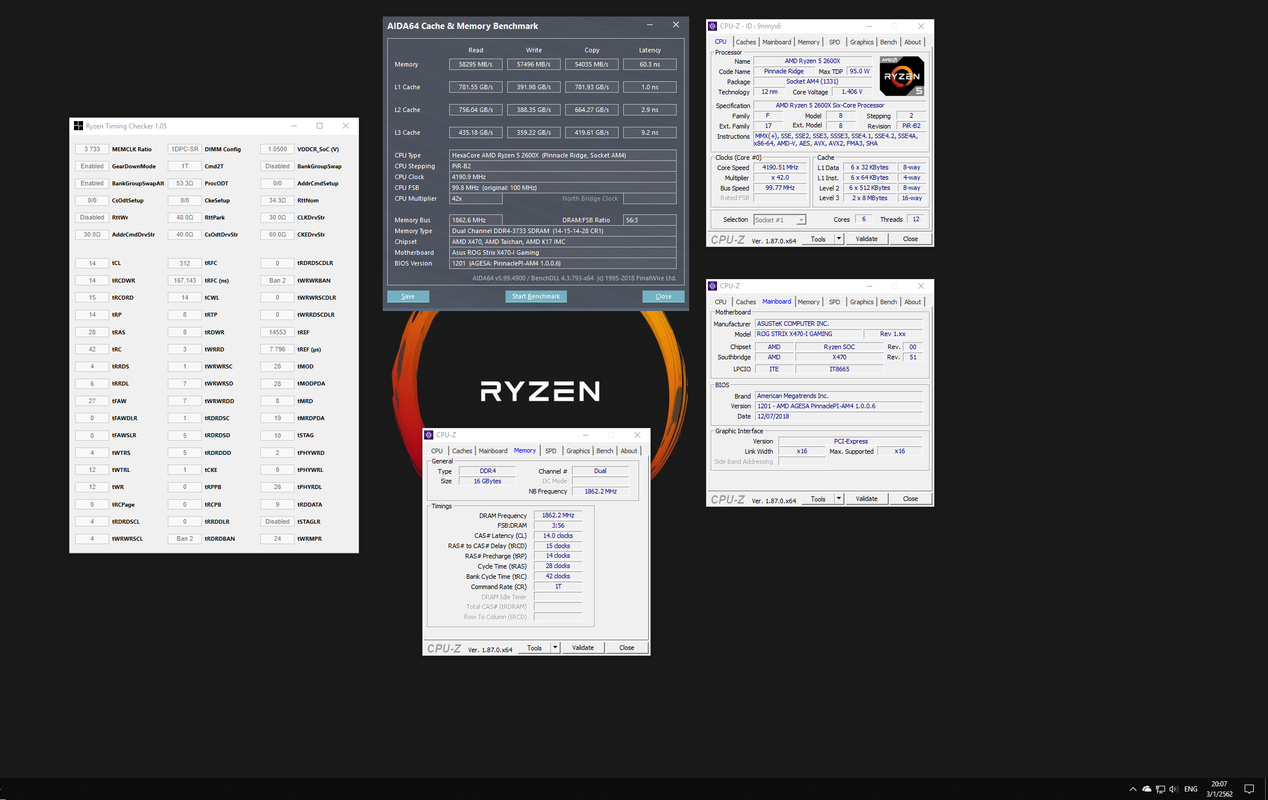Click the VDDCR_SoC 1.0500 field
Screen dimensions: 1268x800
coord(278,149)
